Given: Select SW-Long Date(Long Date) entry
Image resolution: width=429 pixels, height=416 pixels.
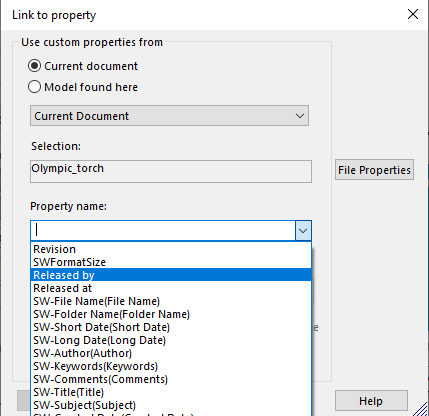Looking at the screenshot, I should tap(171, 340).
